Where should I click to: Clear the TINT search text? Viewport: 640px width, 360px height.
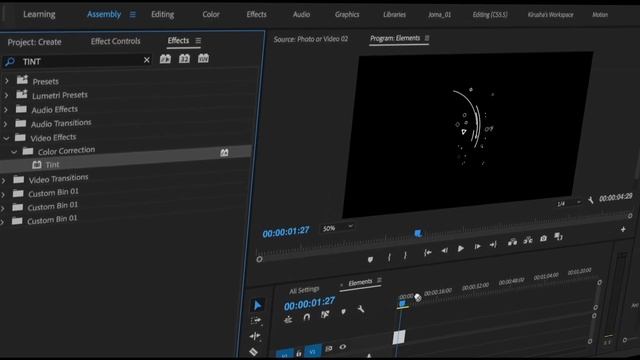pos(147,60)
